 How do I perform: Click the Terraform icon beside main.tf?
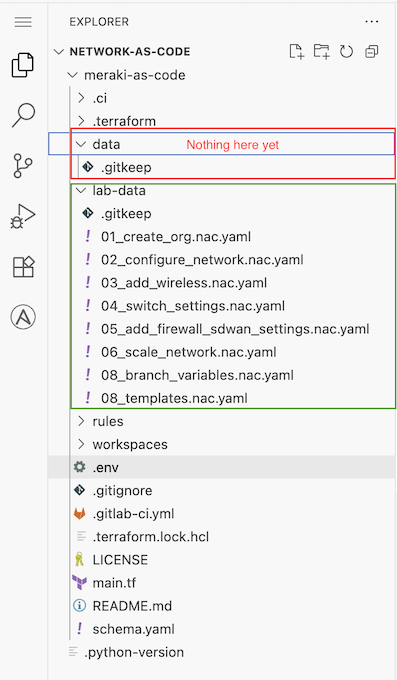click(79, 582)
